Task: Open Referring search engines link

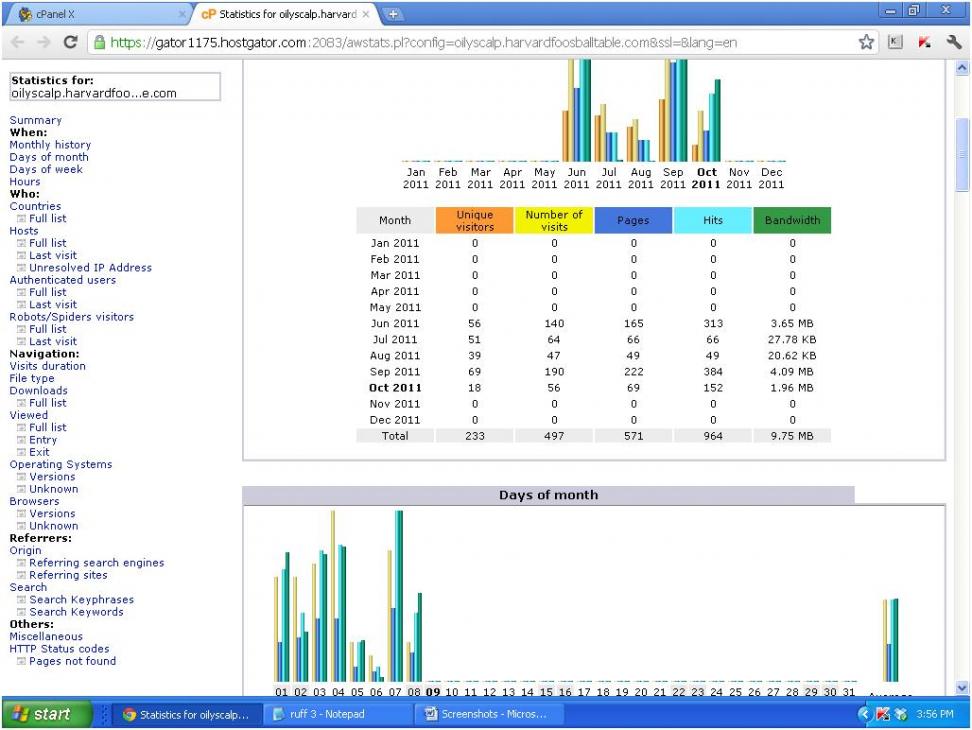Action: 96,563
